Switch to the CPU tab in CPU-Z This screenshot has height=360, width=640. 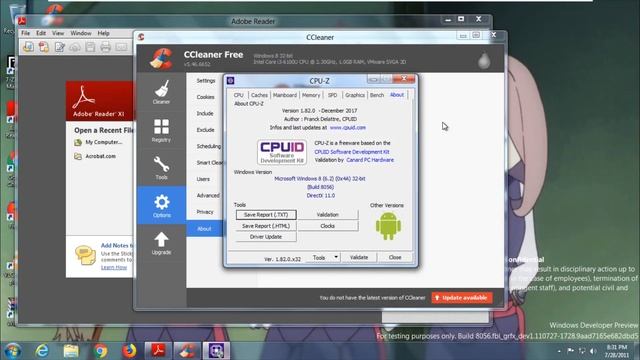tap(238, 95)
